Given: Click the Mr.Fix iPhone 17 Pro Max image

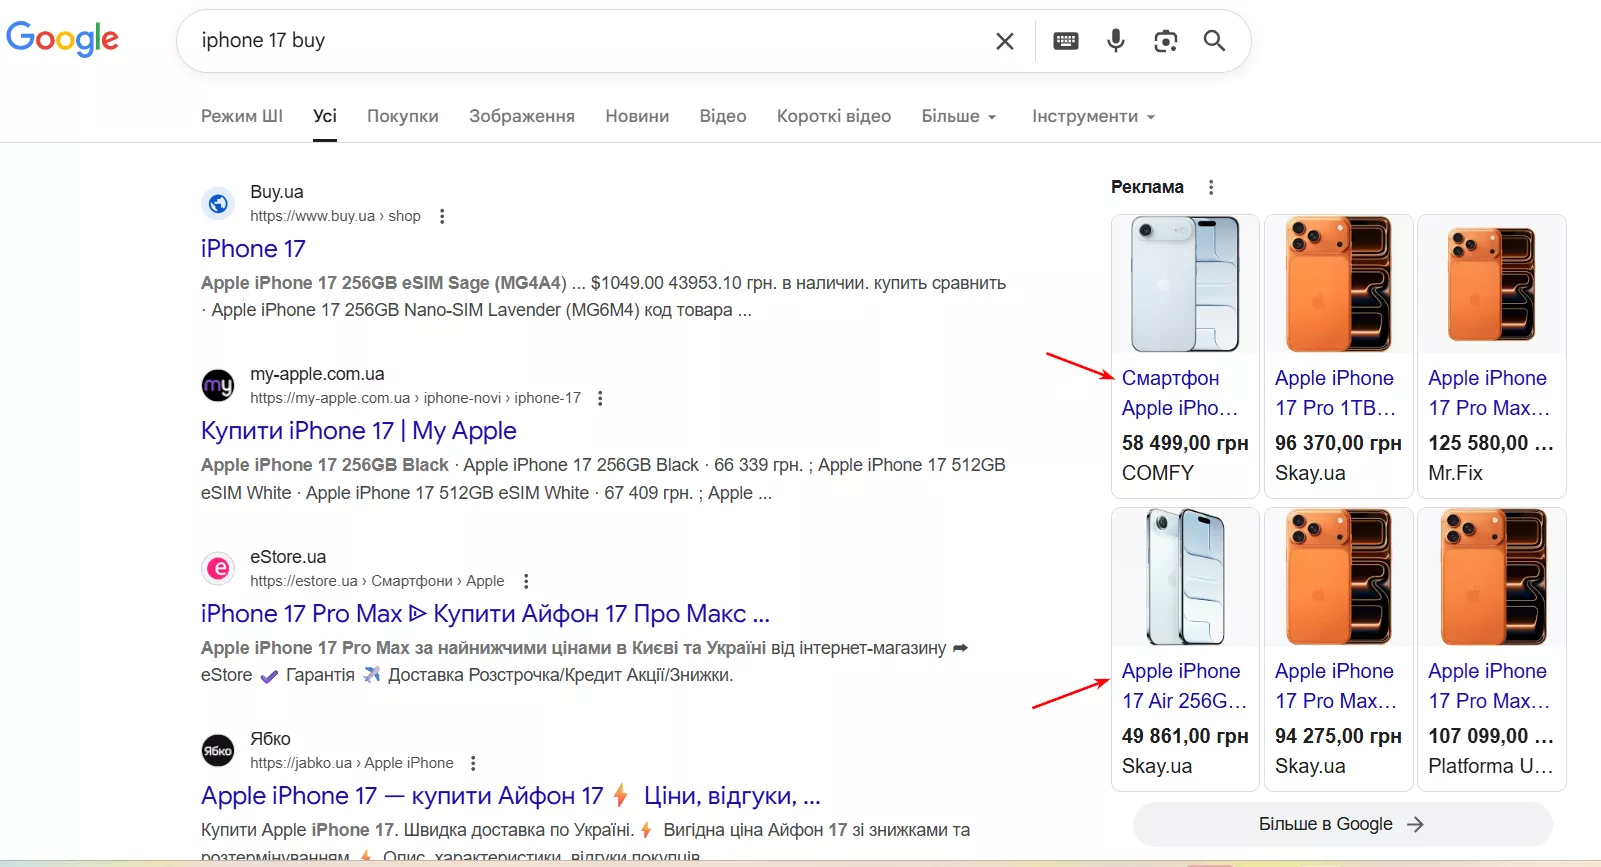Looking at the screenshot, I should pos(1491,284).
